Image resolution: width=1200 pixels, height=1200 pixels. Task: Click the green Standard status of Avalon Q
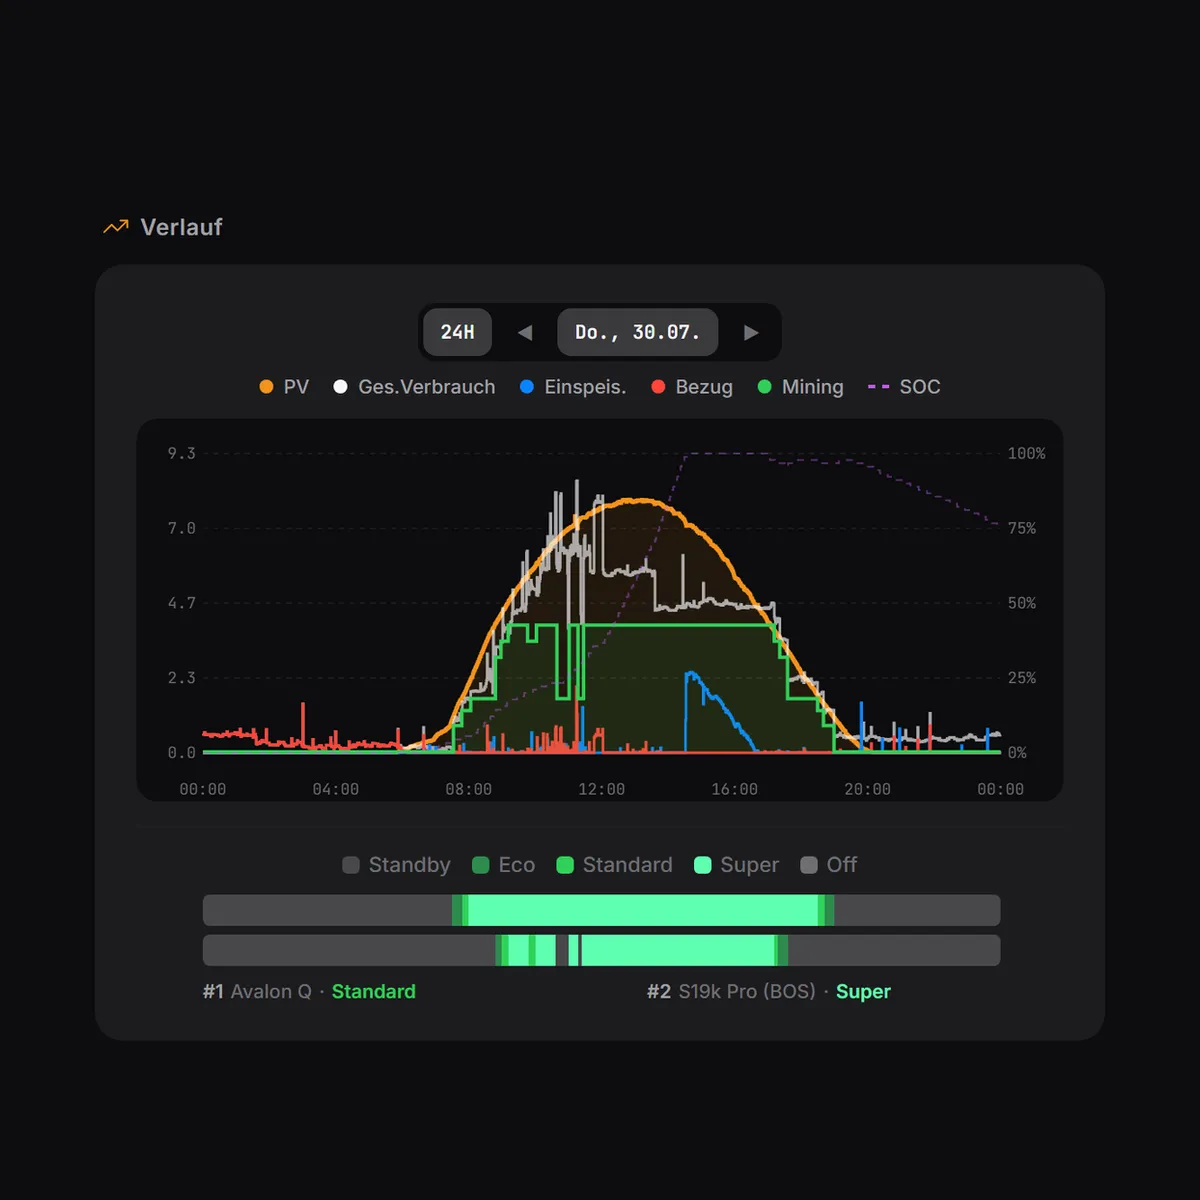tap(373, 991)
